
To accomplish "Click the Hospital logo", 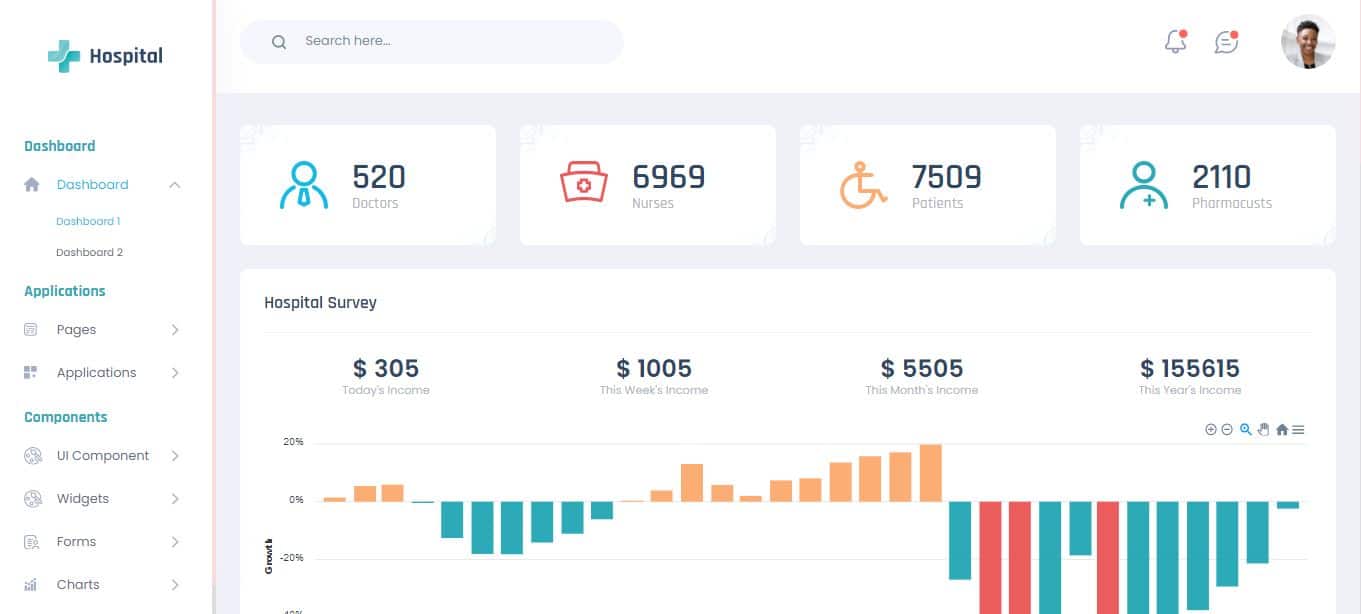I will tap(103, 55).
